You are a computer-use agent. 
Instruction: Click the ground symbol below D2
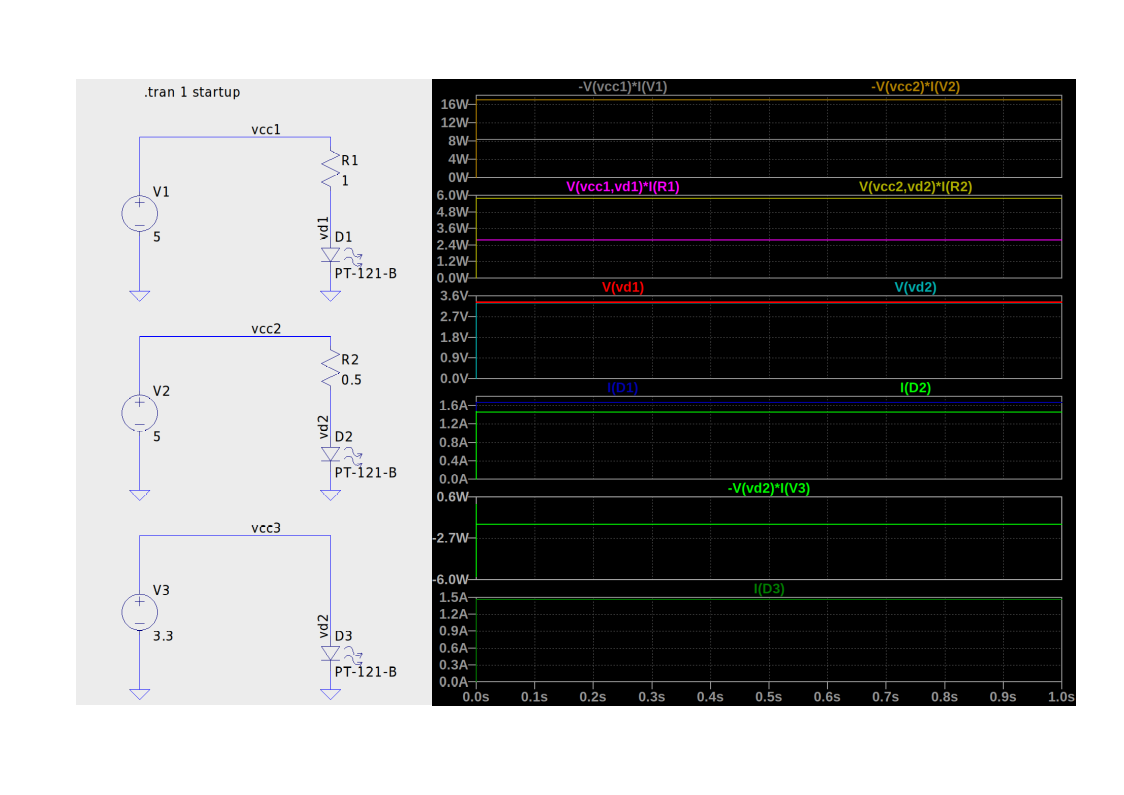(330, 495)
